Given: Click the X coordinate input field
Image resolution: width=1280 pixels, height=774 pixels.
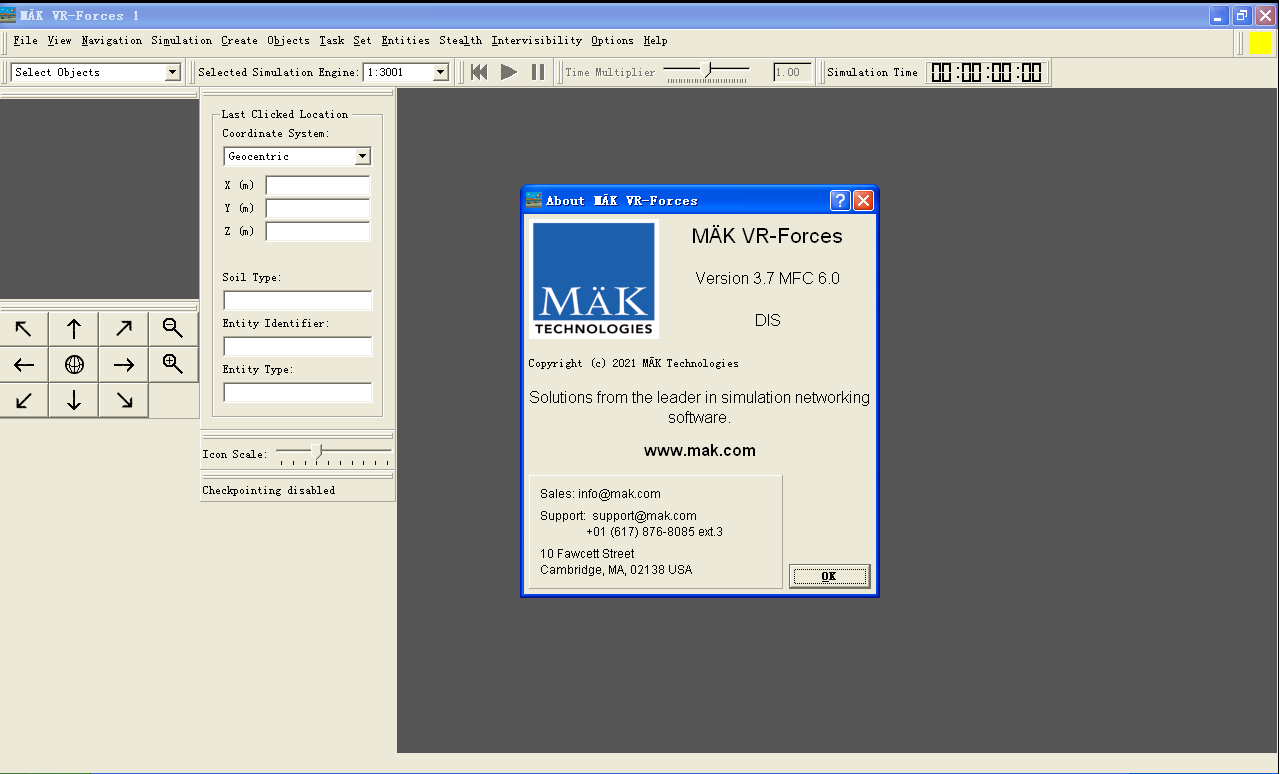Looking at the screenshot, I should tap(317, 185).
